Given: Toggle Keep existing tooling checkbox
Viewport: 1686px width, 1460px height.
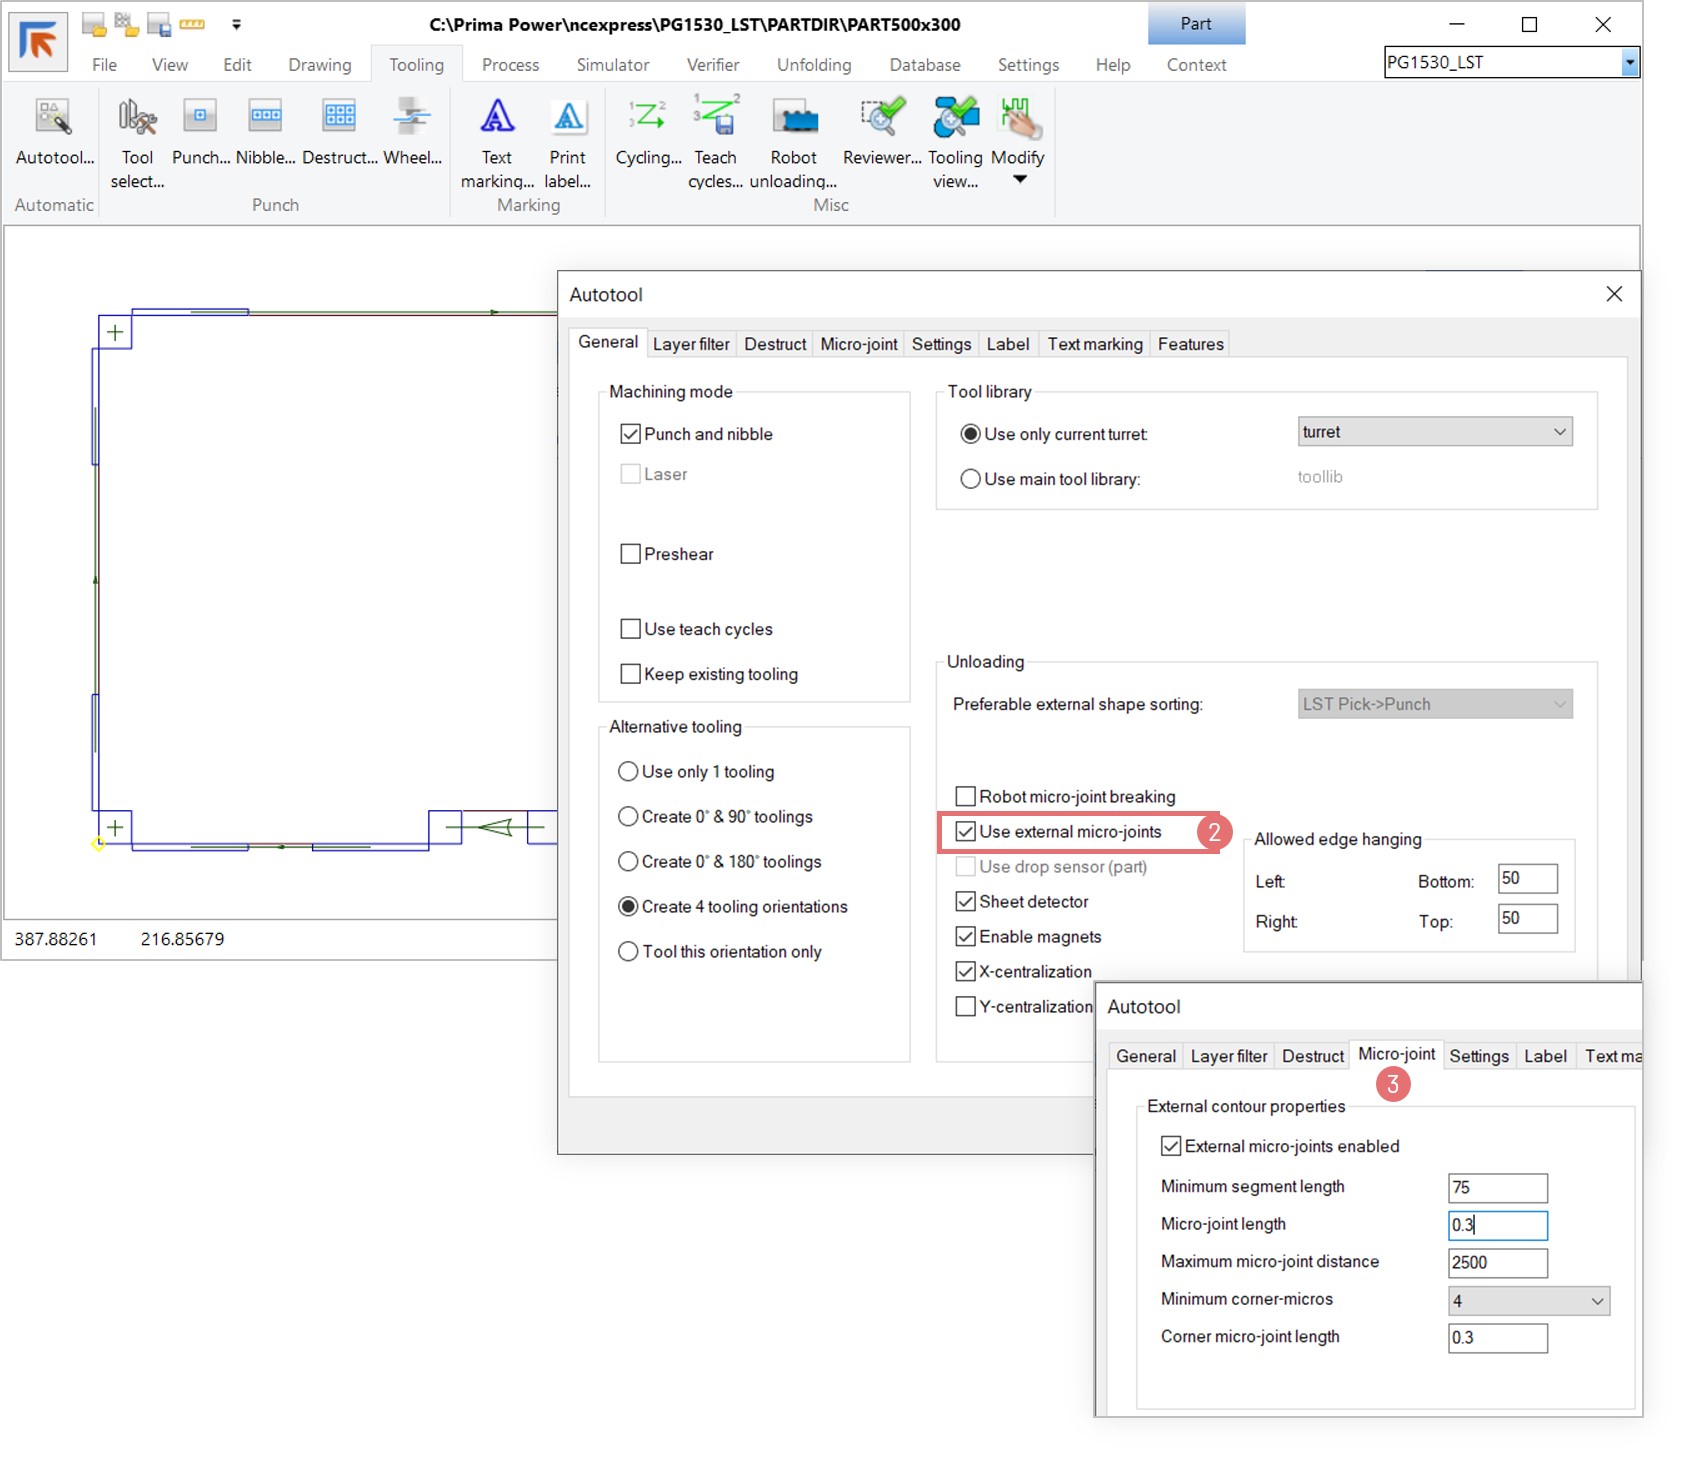Looking at the screenshot, I should [x=630, y=674].
